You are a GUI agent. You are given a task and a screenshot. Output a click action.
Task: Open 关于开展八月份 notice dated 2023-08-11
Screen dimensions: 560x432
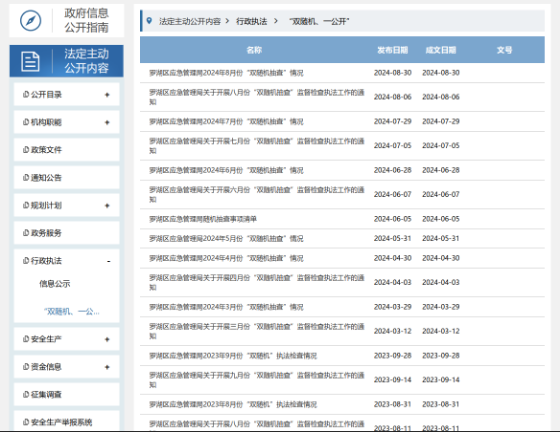pyautogui.click(x=257, y=425)
